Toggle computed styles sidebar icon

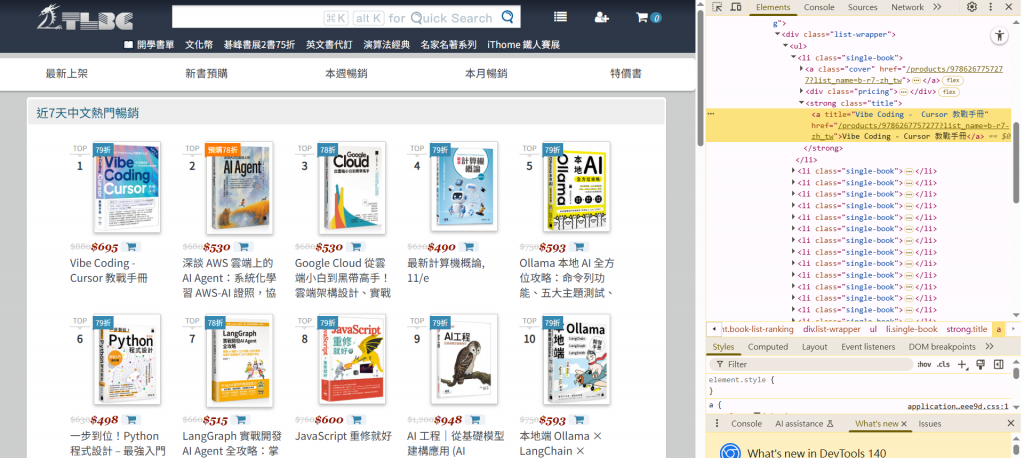coord(999,364)
